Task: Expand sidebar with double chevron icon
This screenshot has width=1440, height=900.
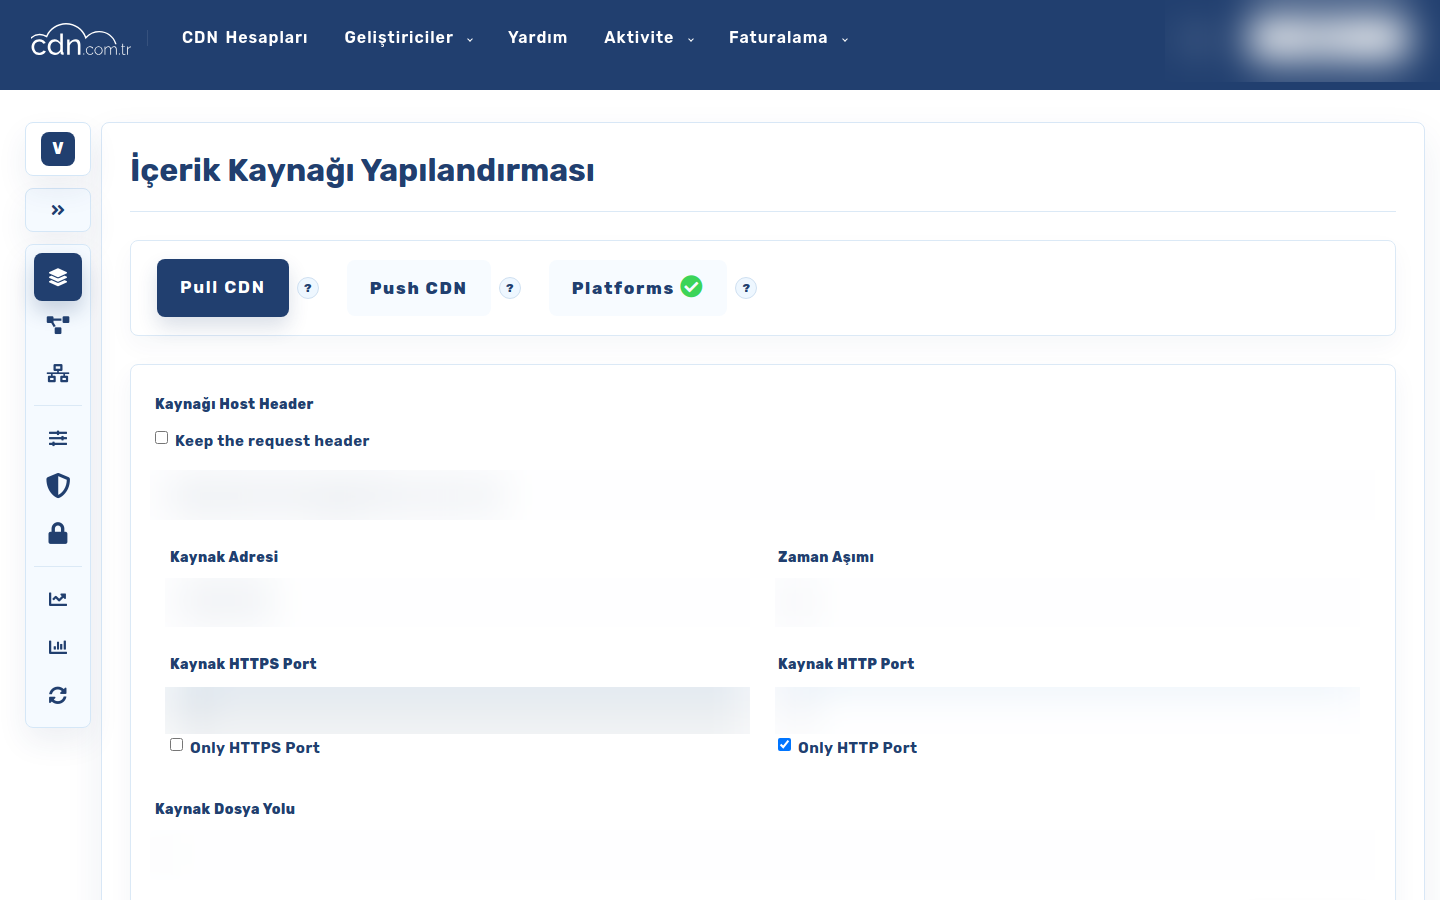Action: [x=58, y=210]
